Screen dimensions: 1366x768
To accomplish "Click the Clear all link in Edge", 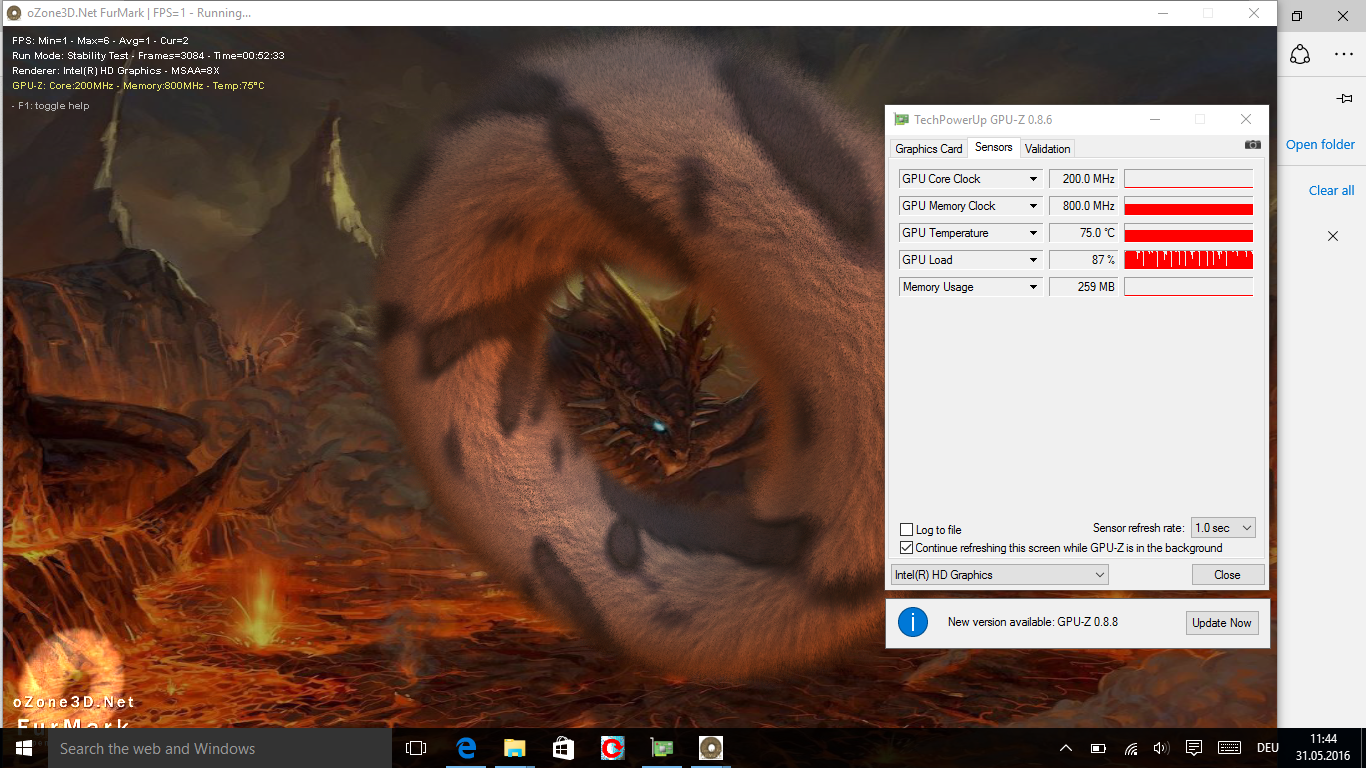I will 1332,191.
